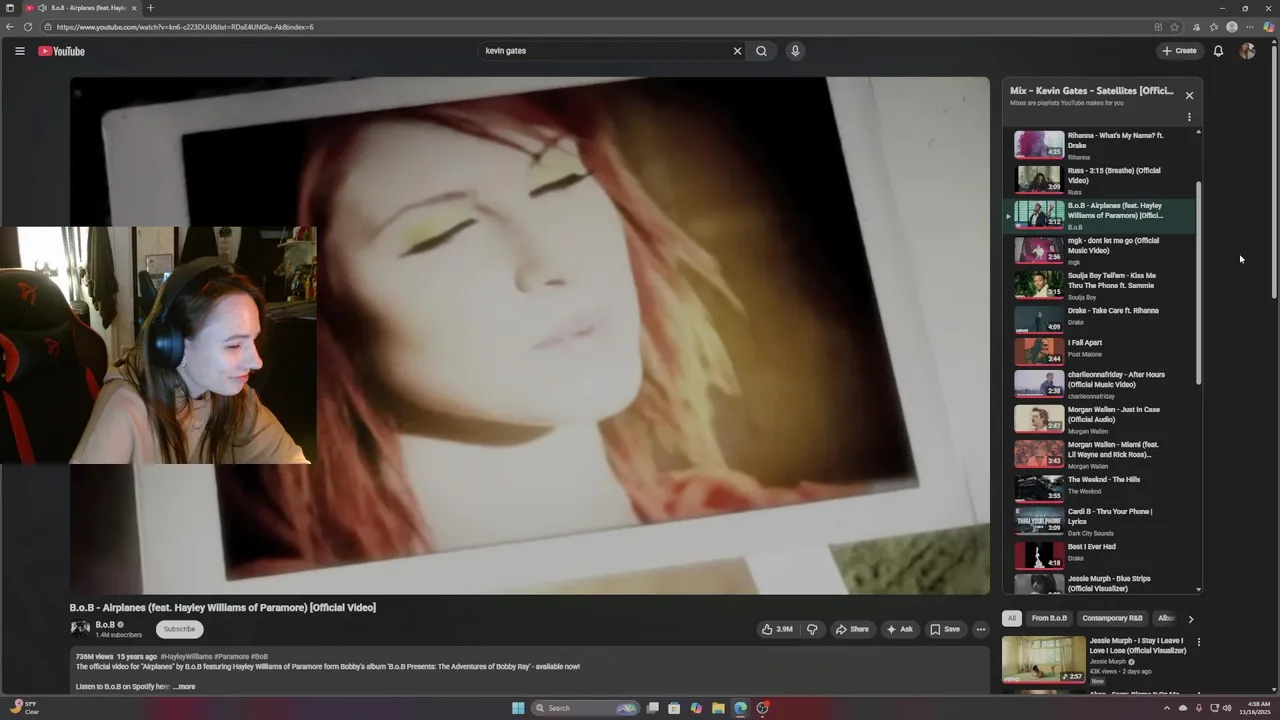Submit search with magnifier button
Viewport: 1280px width, 720px height.
tap(761, 51)
